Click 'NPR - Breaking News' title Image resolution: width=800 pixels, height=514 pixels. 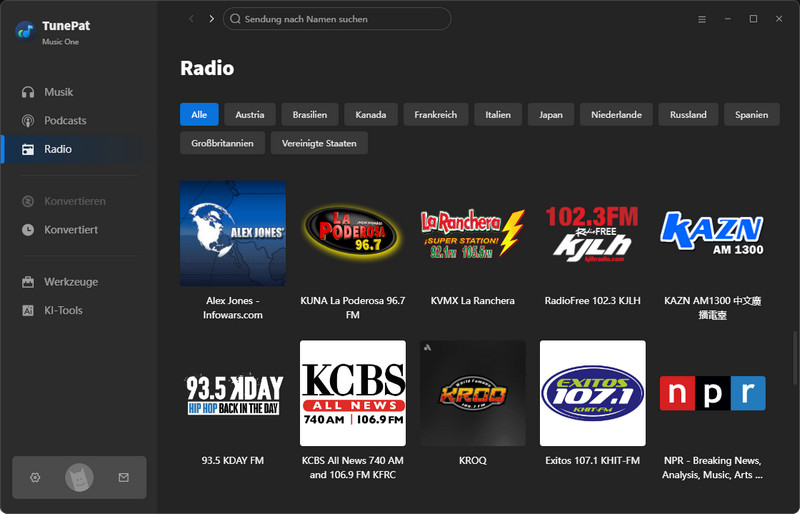coord(712,468)
